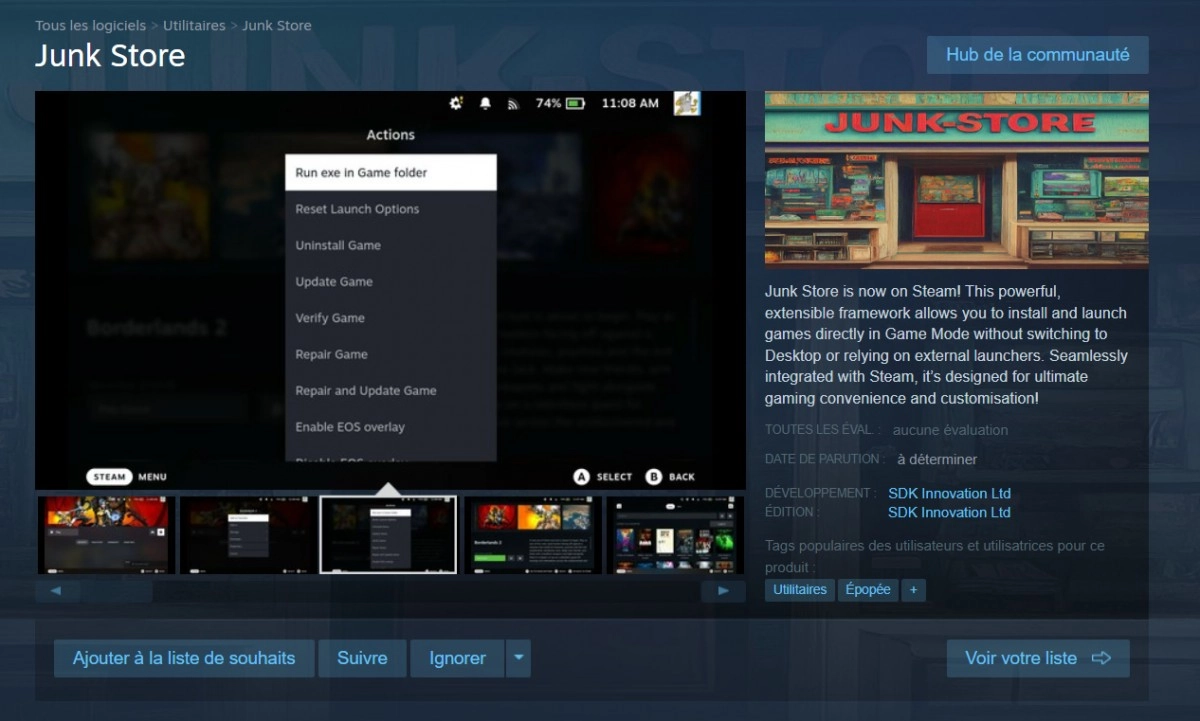Select Repair and Update Game
This screenshot has height=721, width=1200.
coord(391,390)
